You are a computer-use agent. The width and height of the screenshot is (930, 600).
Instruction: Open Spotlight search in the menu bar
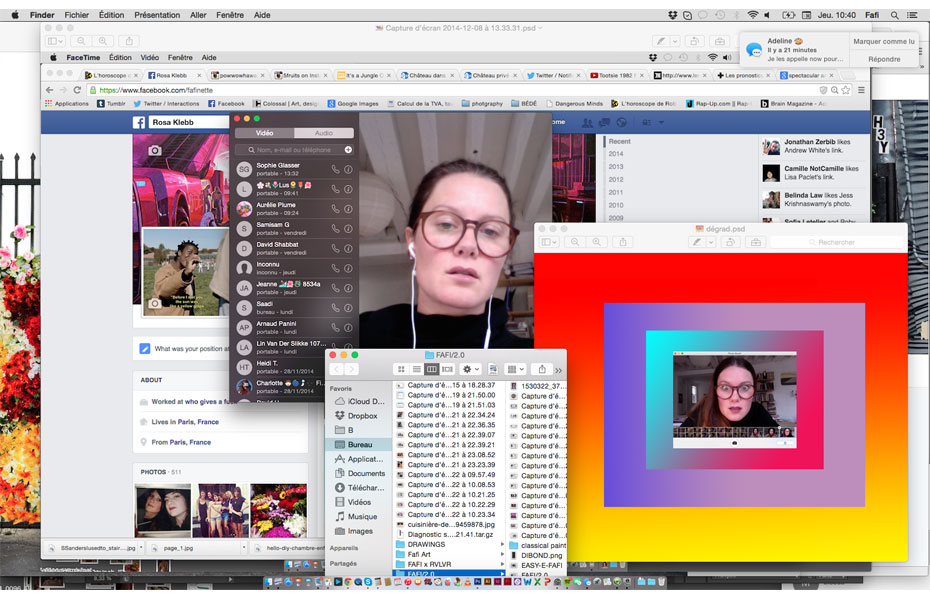click(x=894, y=15)
